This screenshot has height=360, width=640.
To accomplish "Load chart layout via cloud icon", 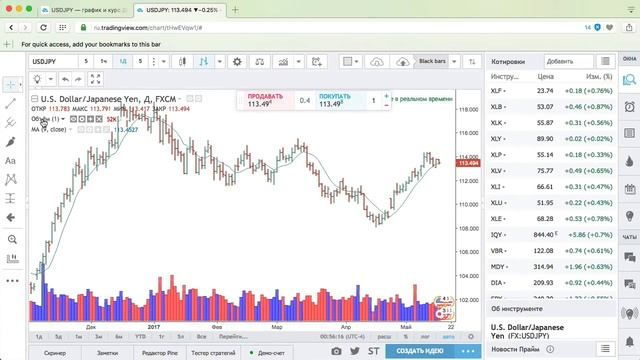I will [x=376, y=62].
